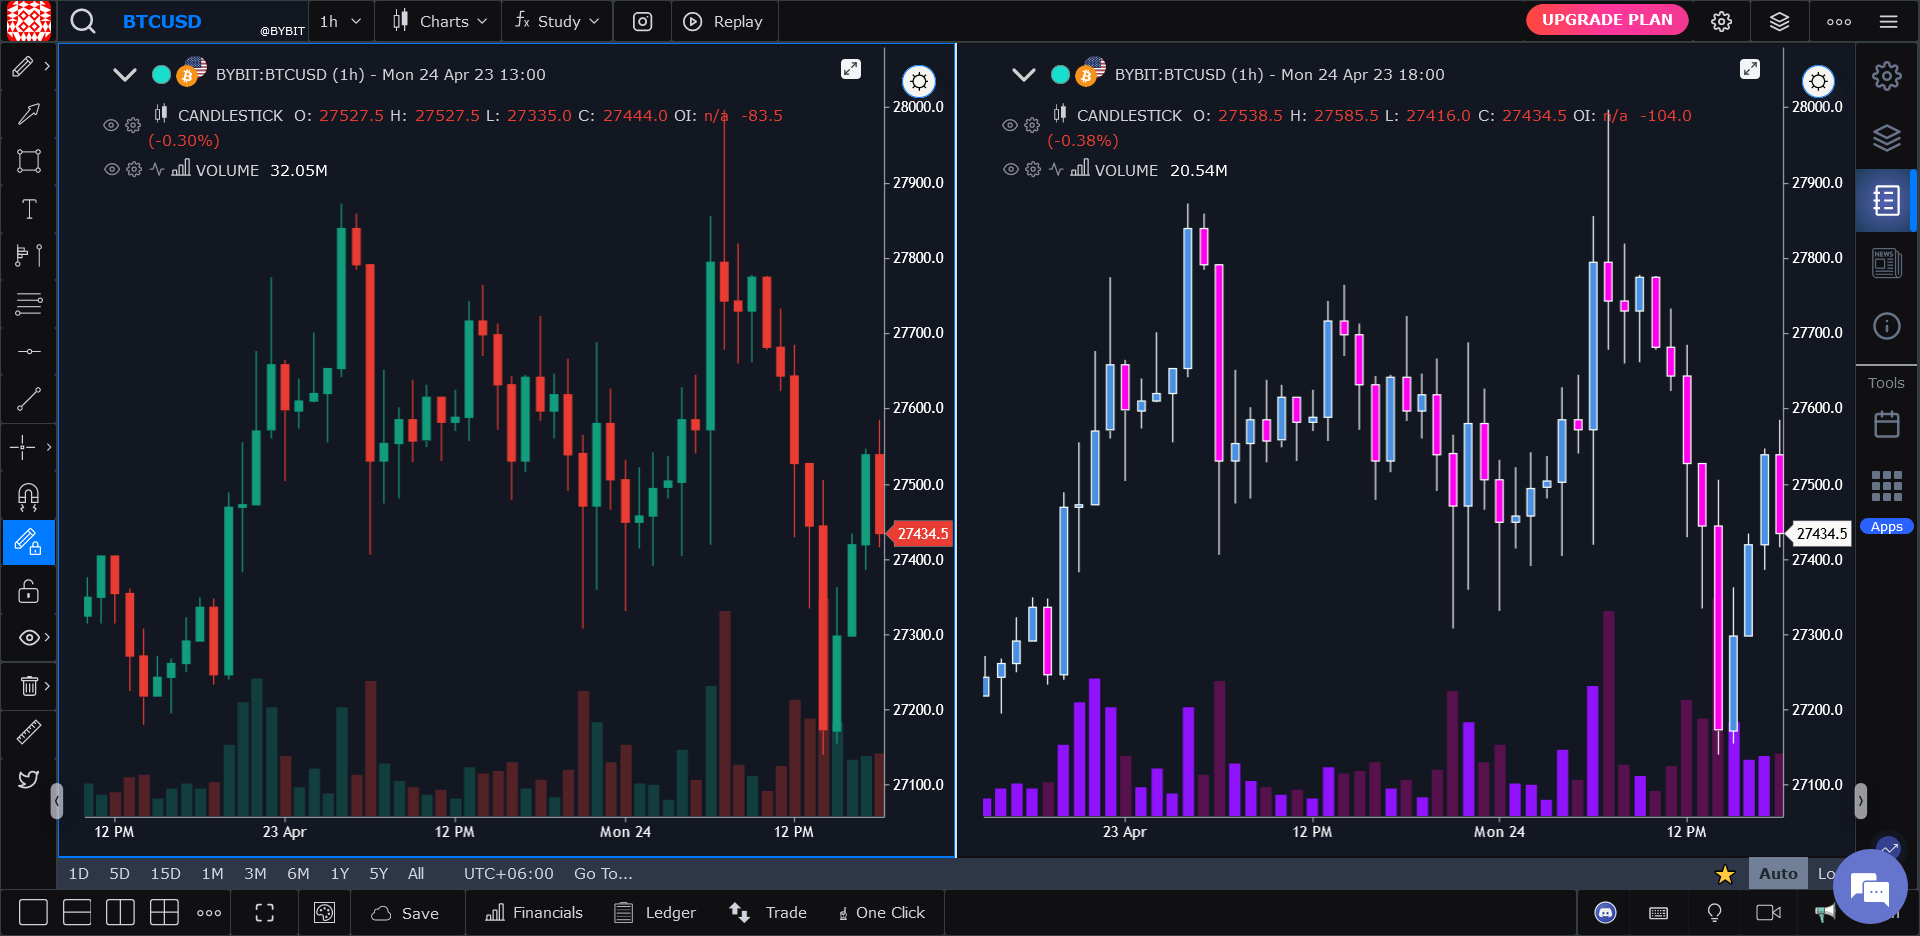This screenshot has height=936, width=1920.
Task: Toggle left chart candlestick visibility eye
Action: [111, 125]
